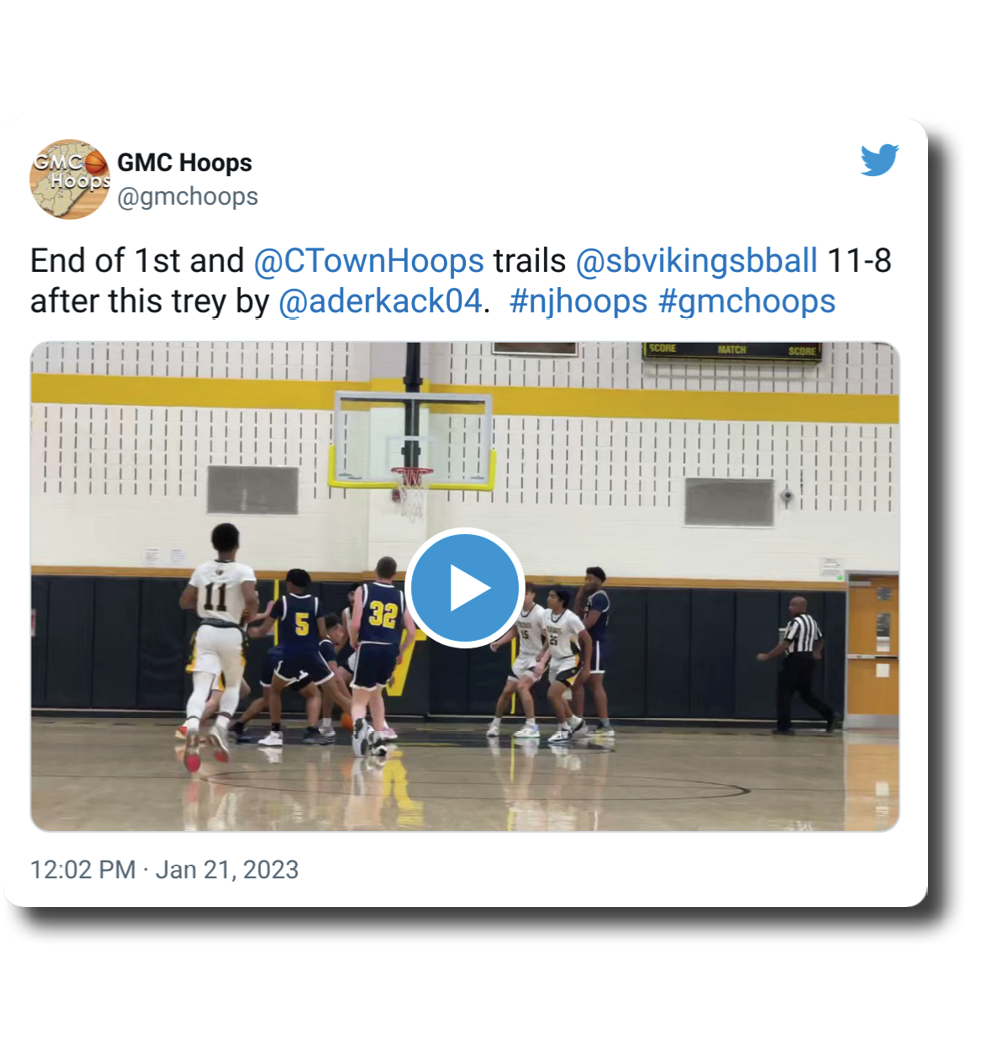Click the GMC Hoops display name
Image resolution: width=996 pixels, height=1064 pixels.
point(185,163)
